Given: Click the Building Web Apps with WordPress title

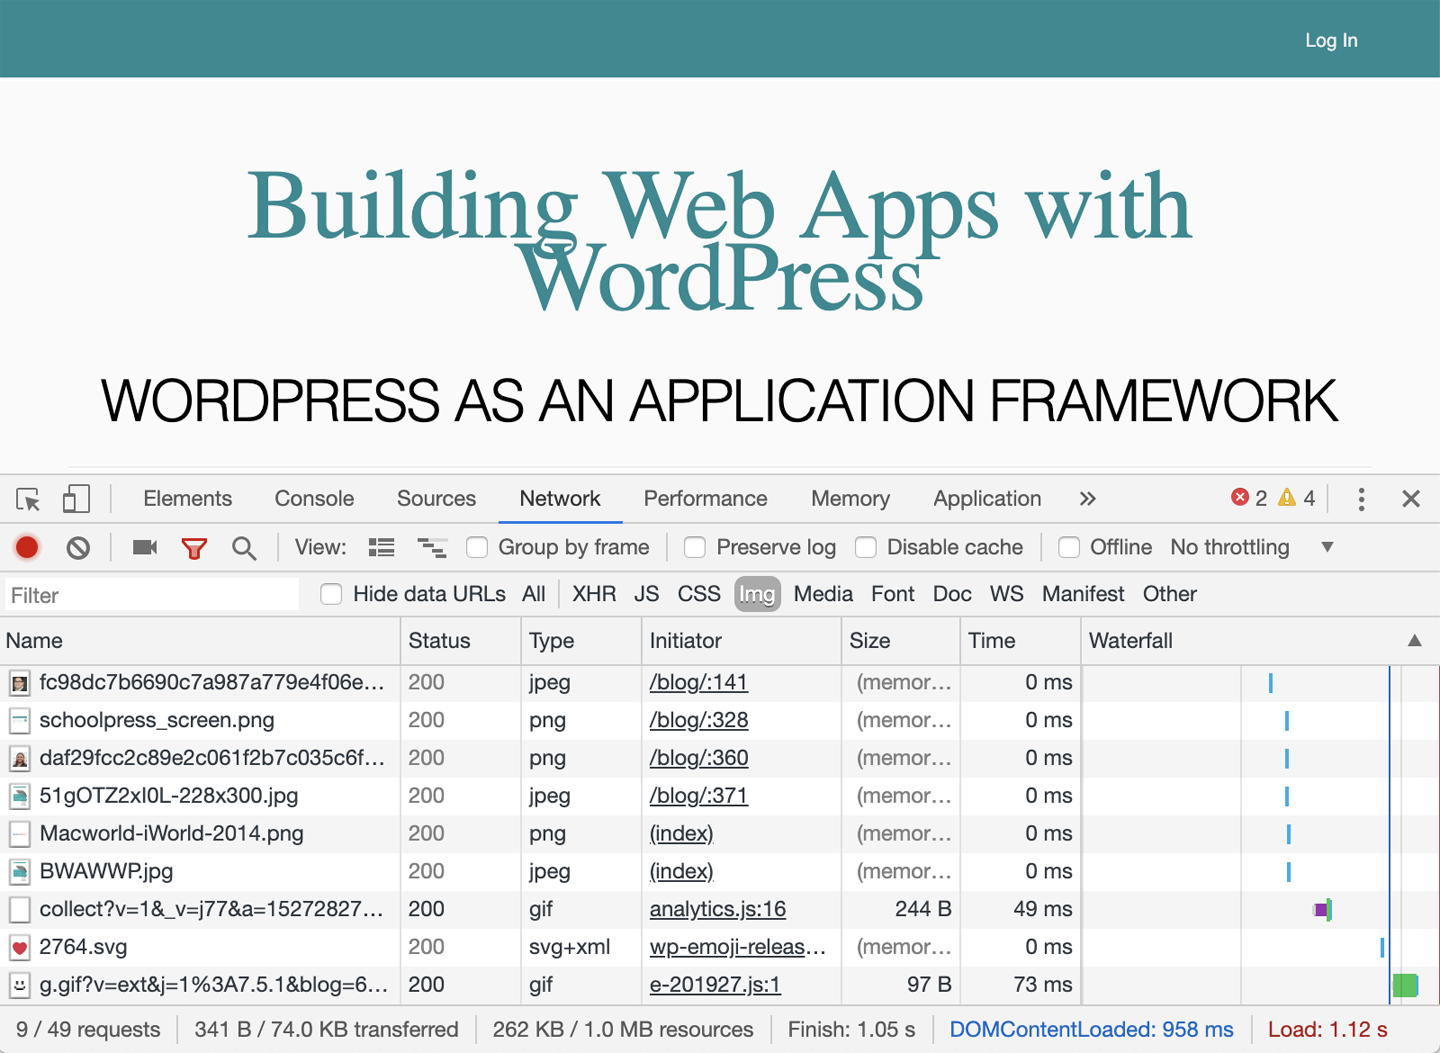Looking at the screenshot, I should tap(720, 241).
